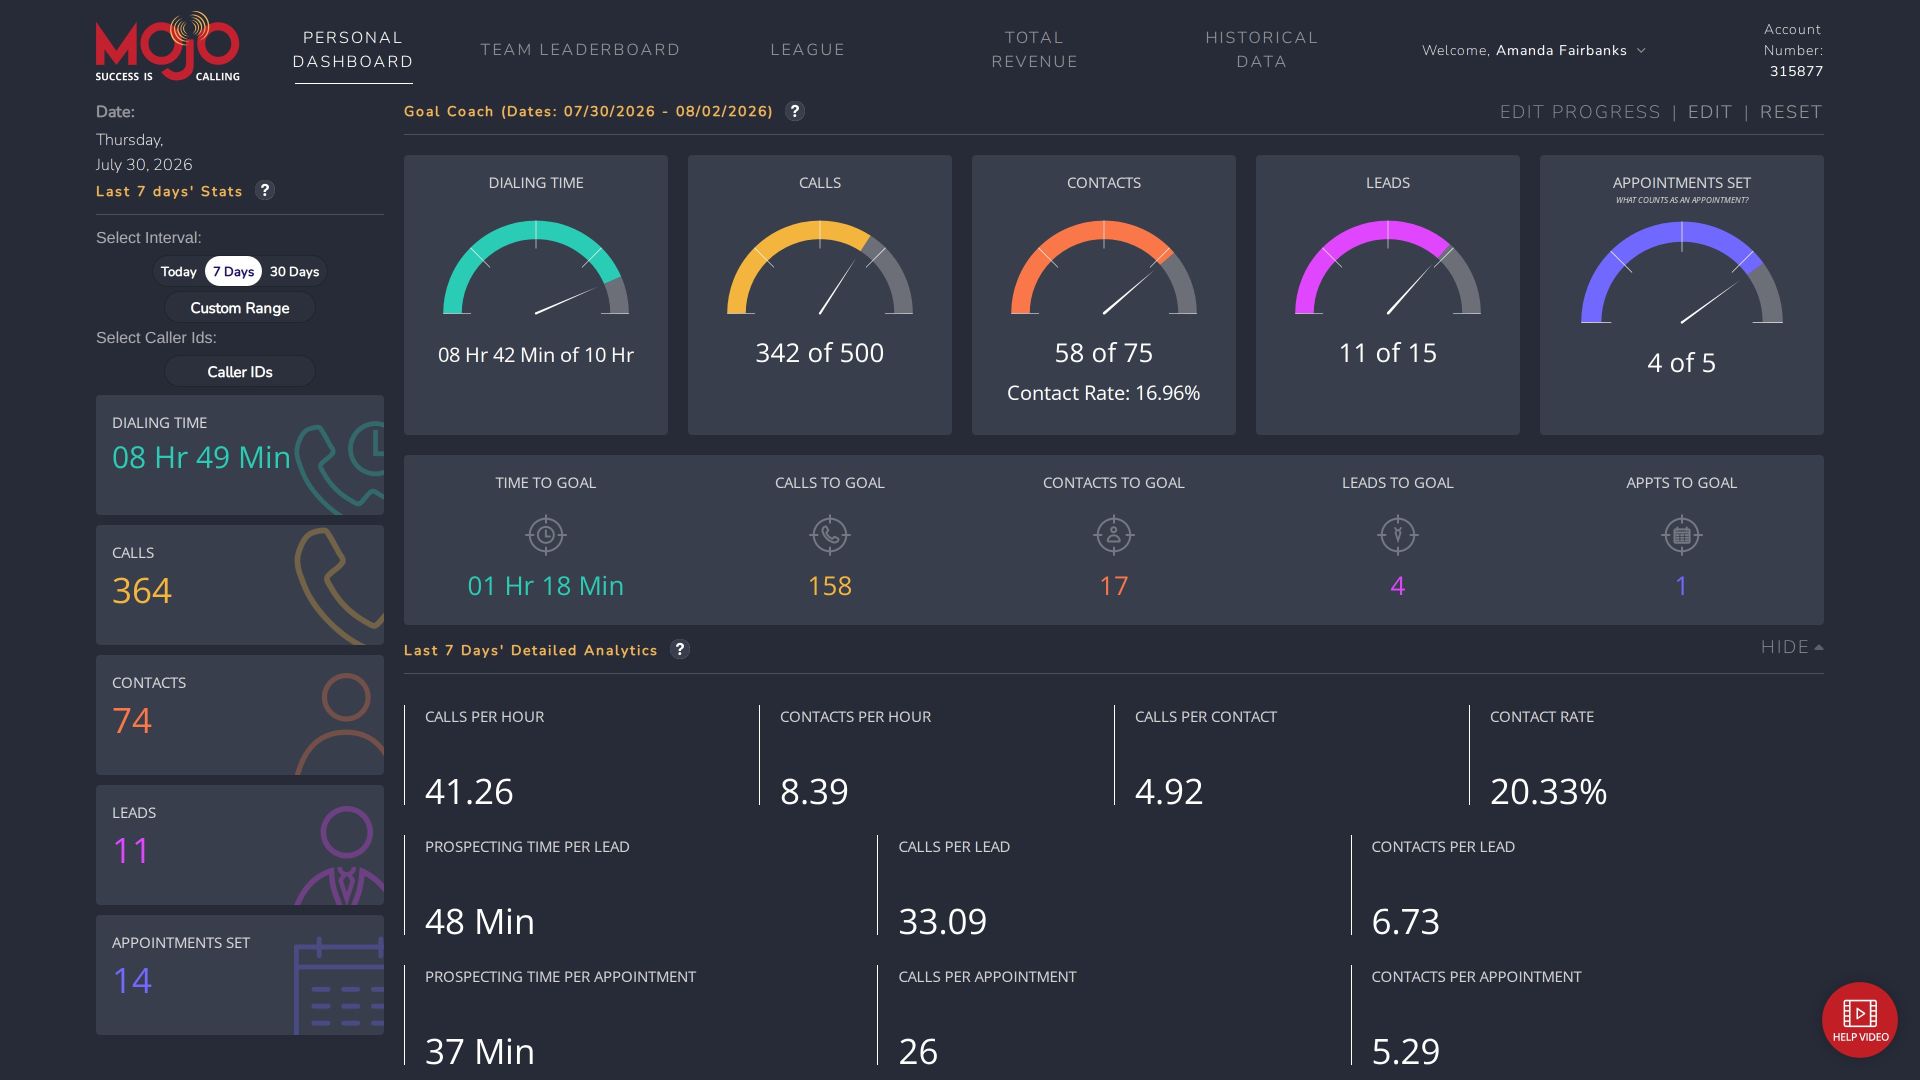Click the EDIT PROGRESS link
The width and height of the screenshot is (1920, 1080).
pos(1580,112)
